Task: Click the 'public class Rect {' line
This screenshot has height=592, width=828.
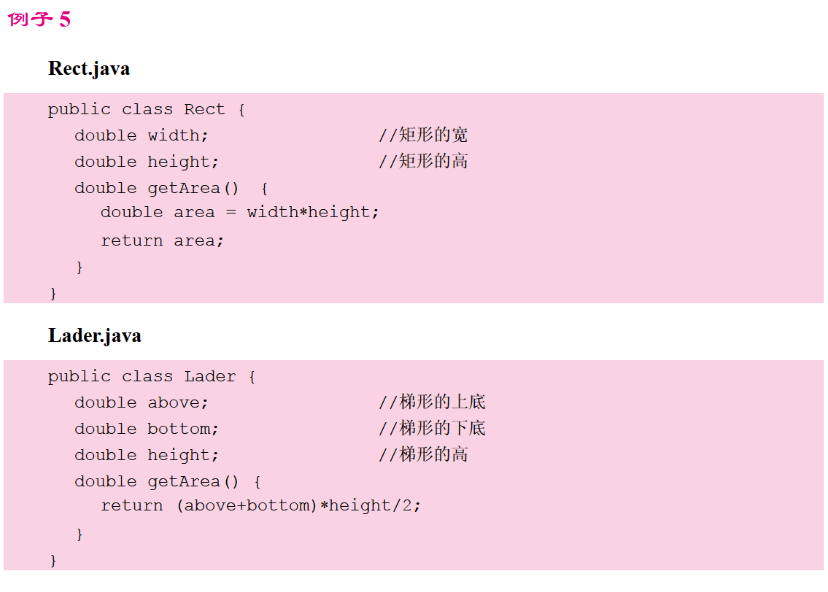Action: 146,109
